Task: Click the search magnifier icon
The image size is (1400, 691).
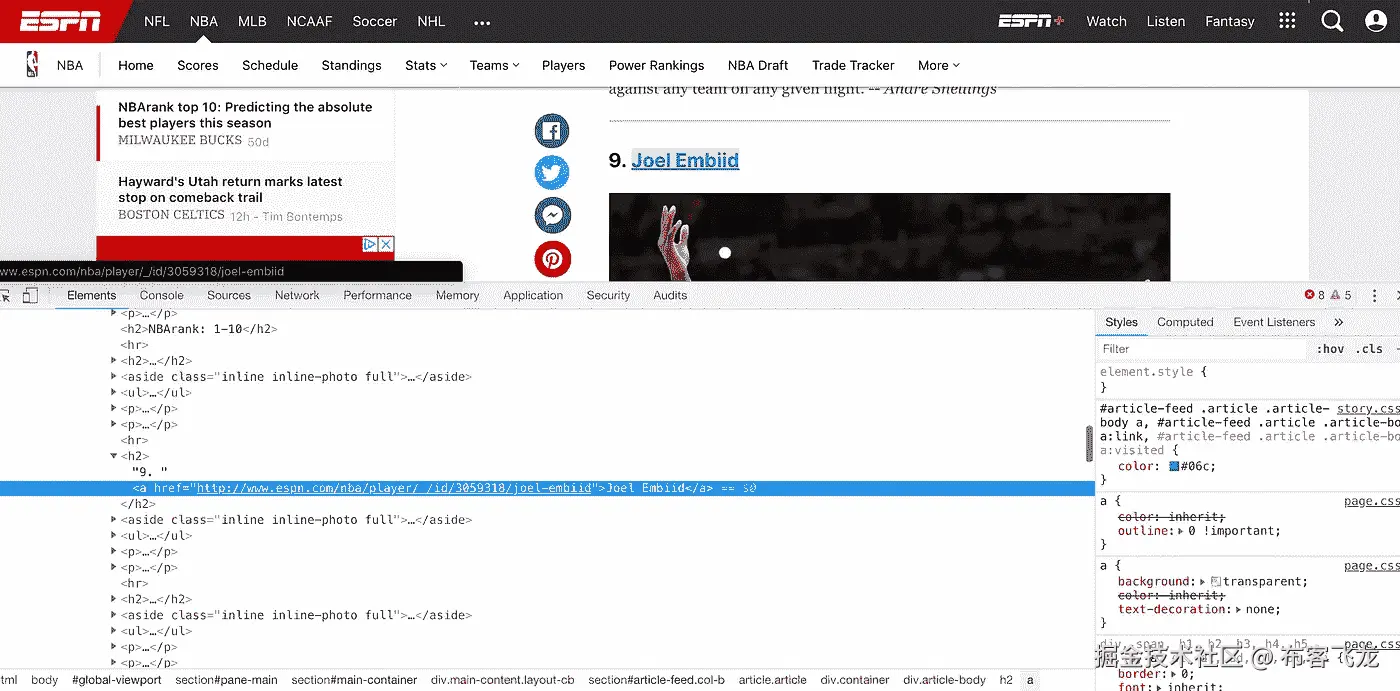Action: (x=1332, y=21)
